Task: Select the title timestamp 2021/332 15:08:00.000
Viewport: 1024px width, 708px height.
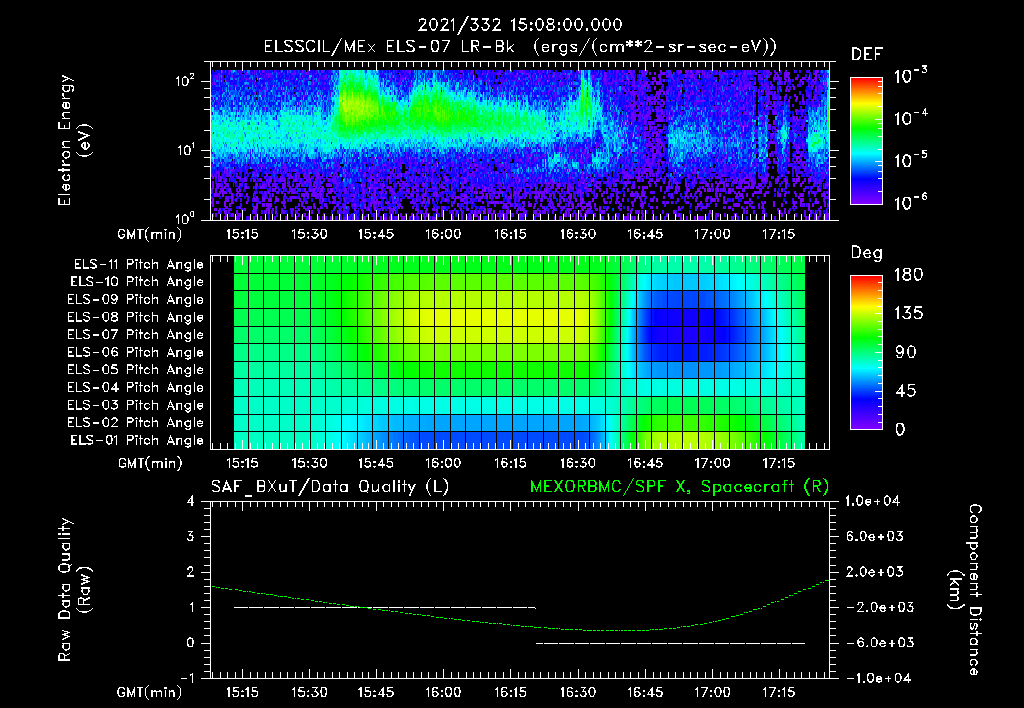Action: coord(520,25)
